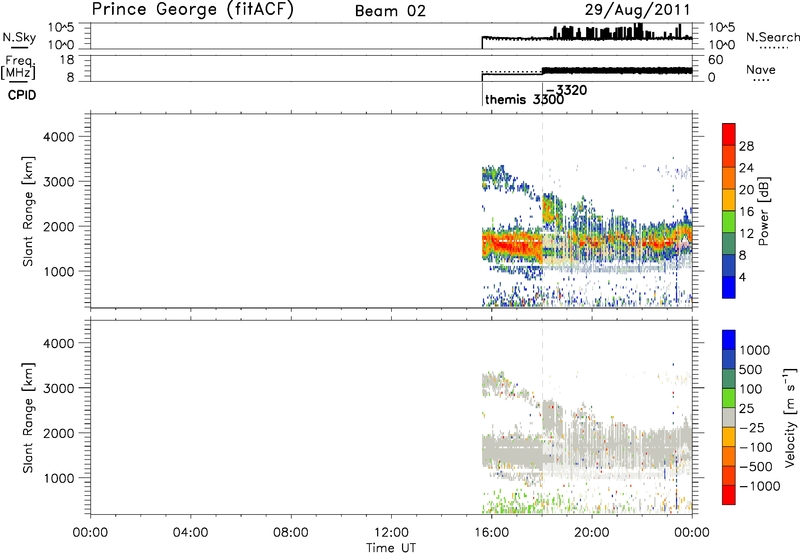Screen dimensions: 800x554
Task: Click the 'Prince George (fitACF)' plot title
Action: [192, 10]
